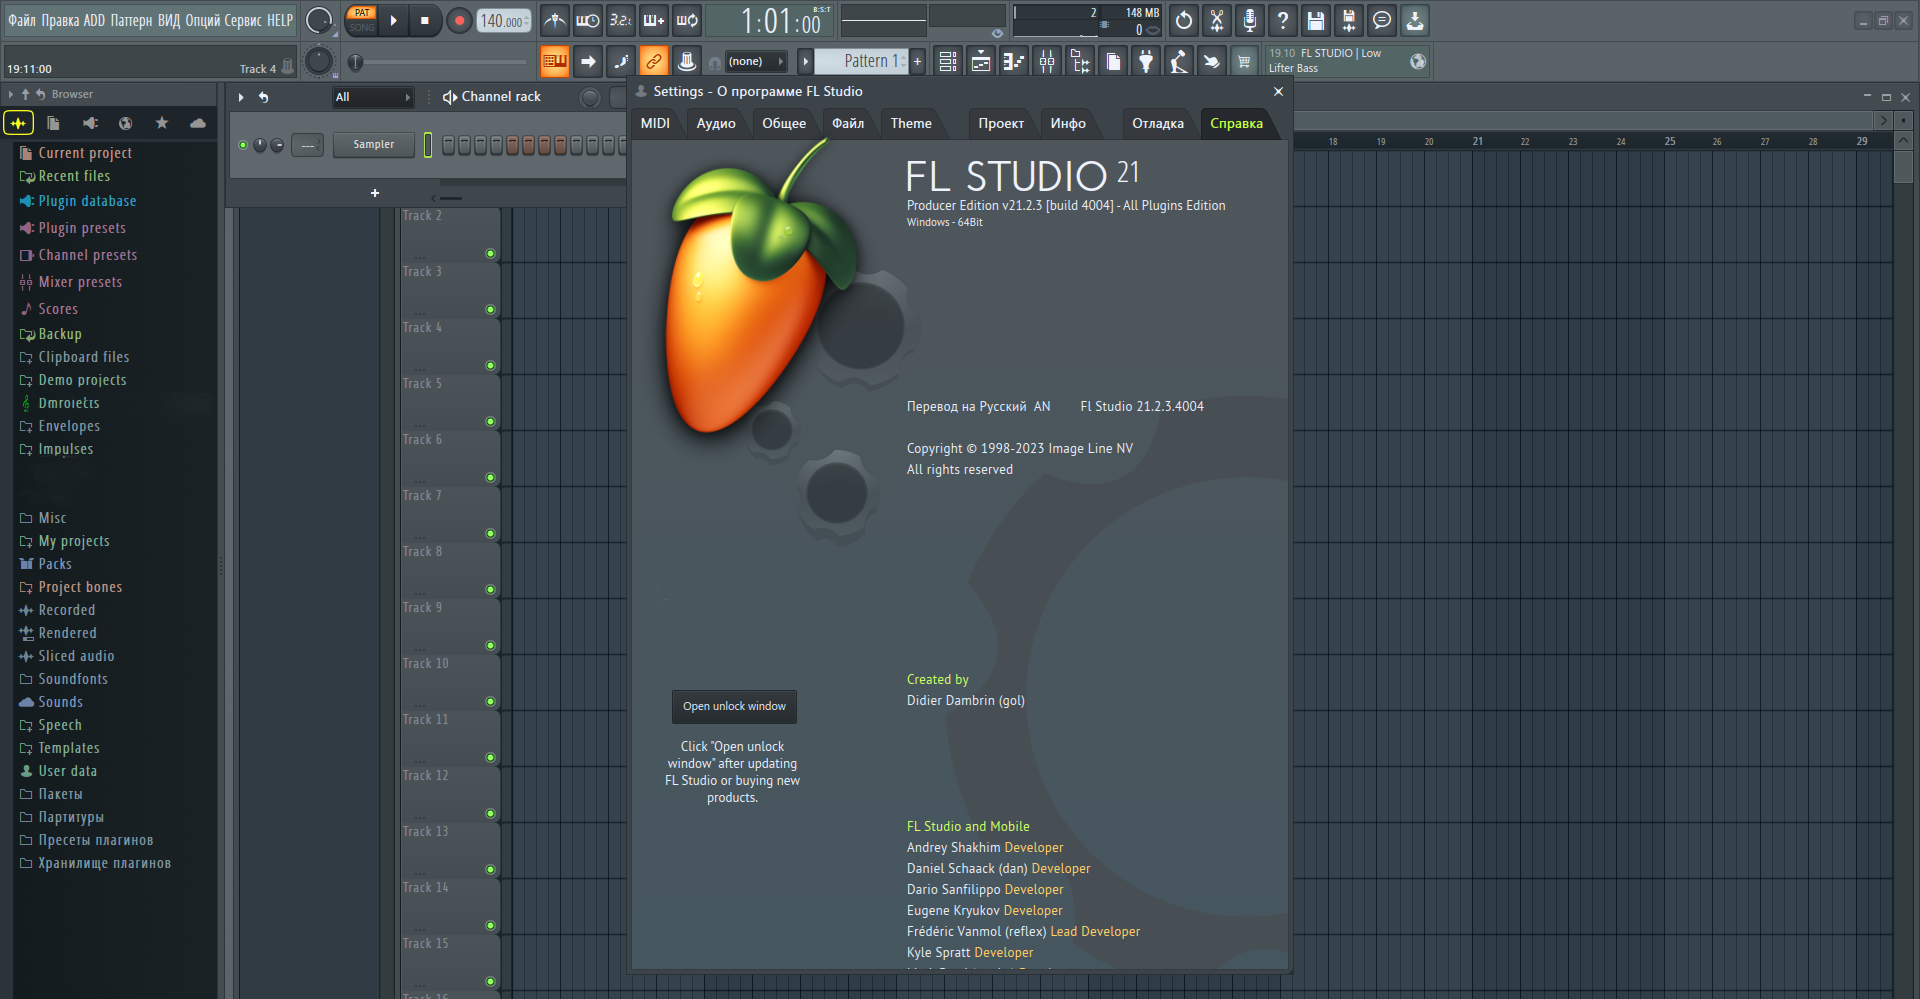Expand the channel rack menu arrow

coord(241,97)
